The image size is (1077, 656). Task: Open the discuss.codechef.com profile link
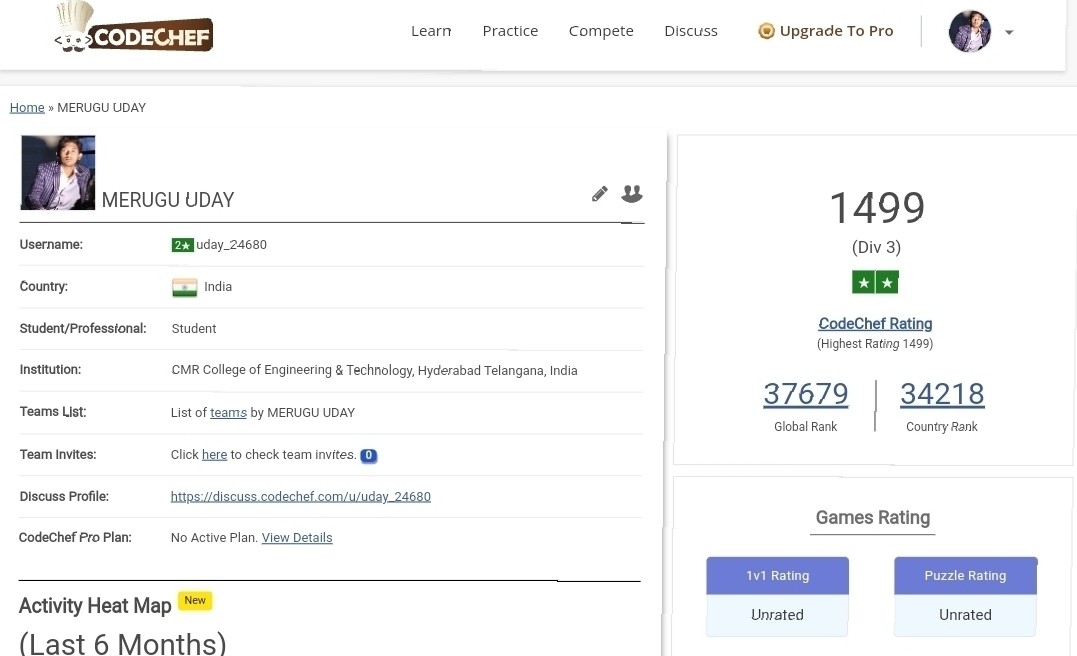[x=300, y=496]
